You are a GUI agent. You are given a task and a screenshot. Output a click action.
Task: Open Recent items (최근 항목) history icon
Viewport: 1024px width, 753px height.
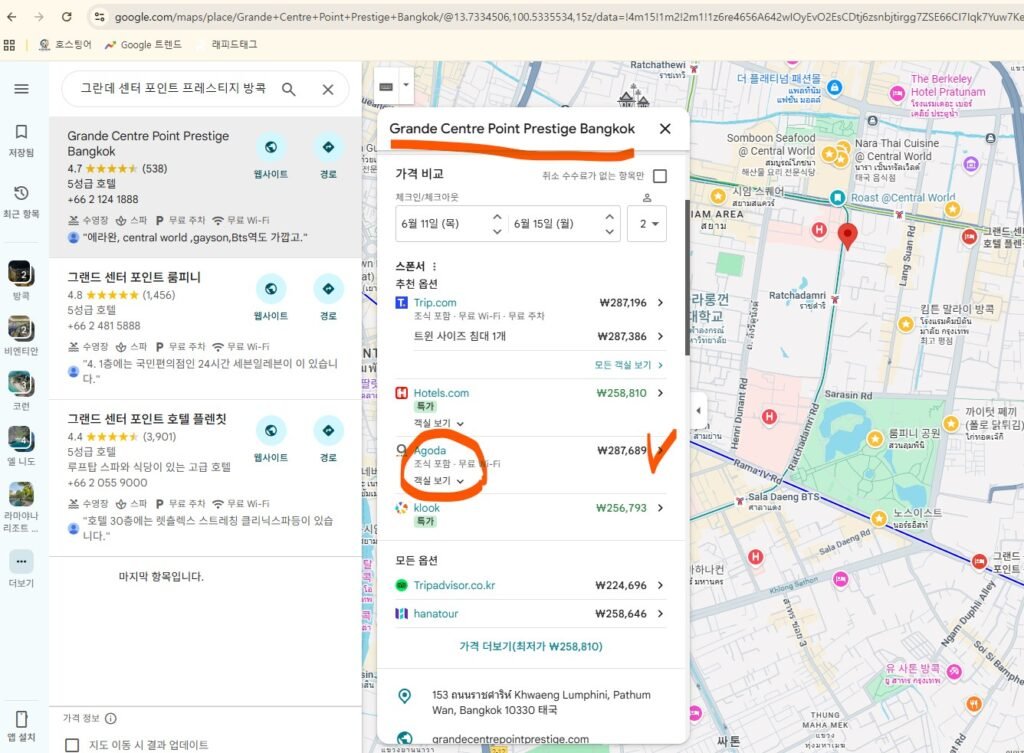[21, 193]
